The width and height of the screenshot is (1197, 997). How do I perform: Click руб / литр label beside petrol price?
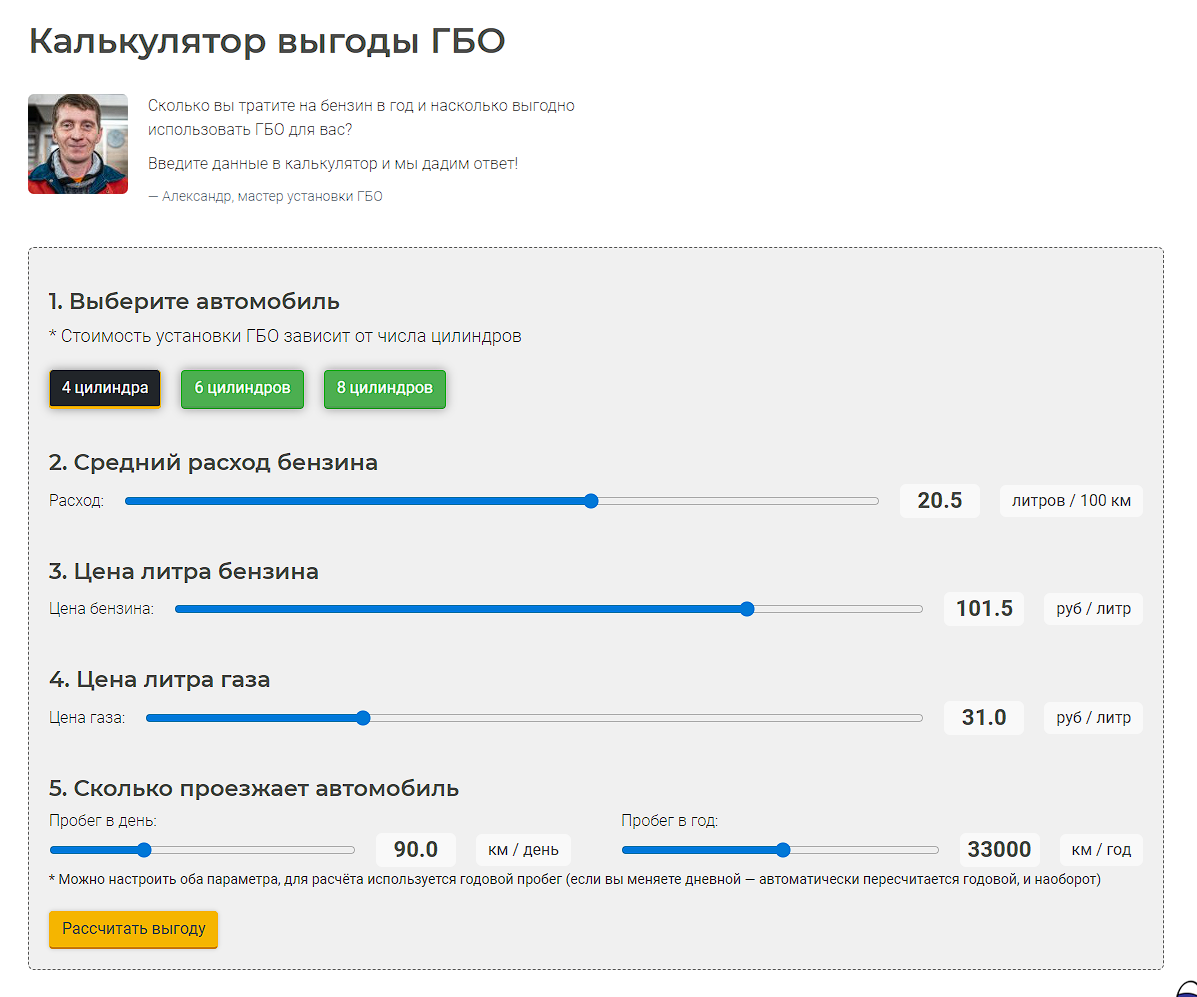click(x=1093, y=609)
